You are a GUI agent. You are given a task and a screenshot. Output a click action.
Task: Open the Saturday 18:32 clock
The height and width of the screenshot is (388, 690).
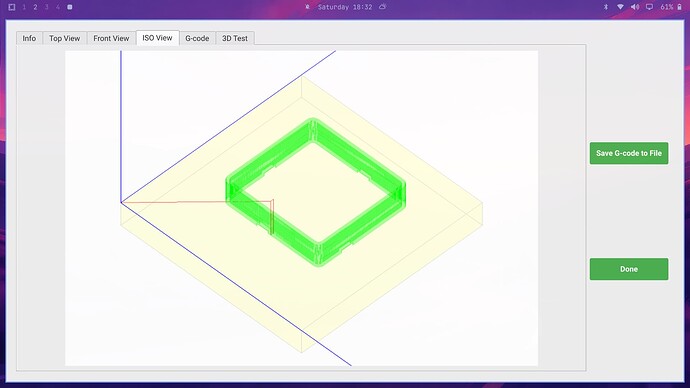tap(345, 7)
